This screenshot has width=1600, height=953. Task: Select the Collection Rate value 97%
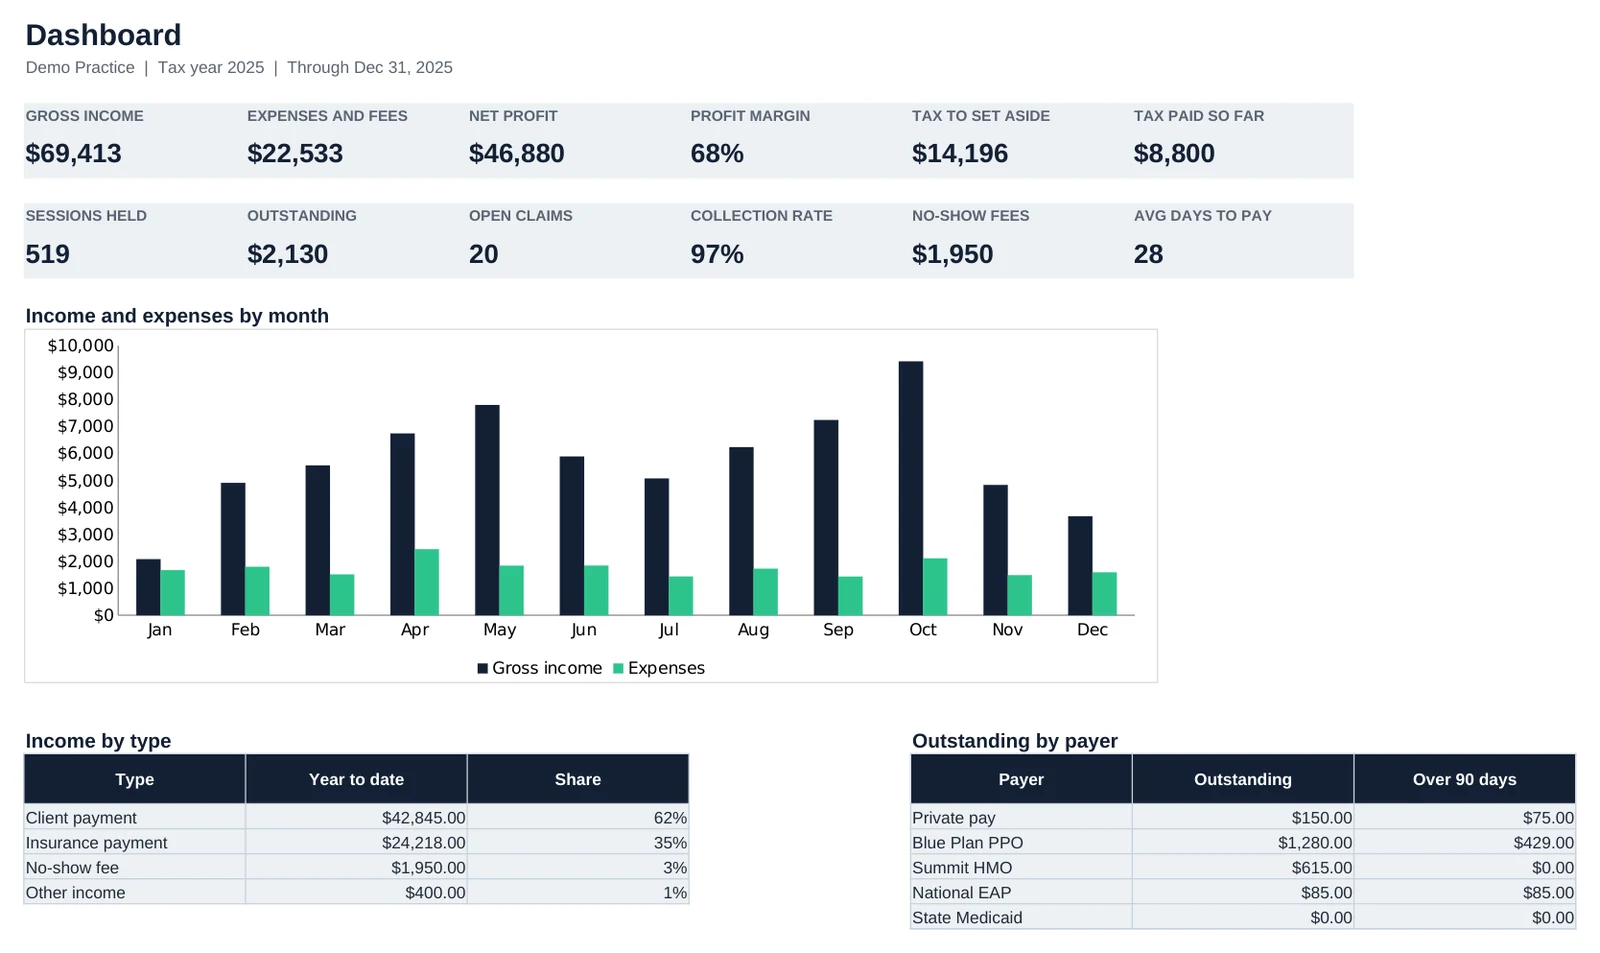coord(717,254)
